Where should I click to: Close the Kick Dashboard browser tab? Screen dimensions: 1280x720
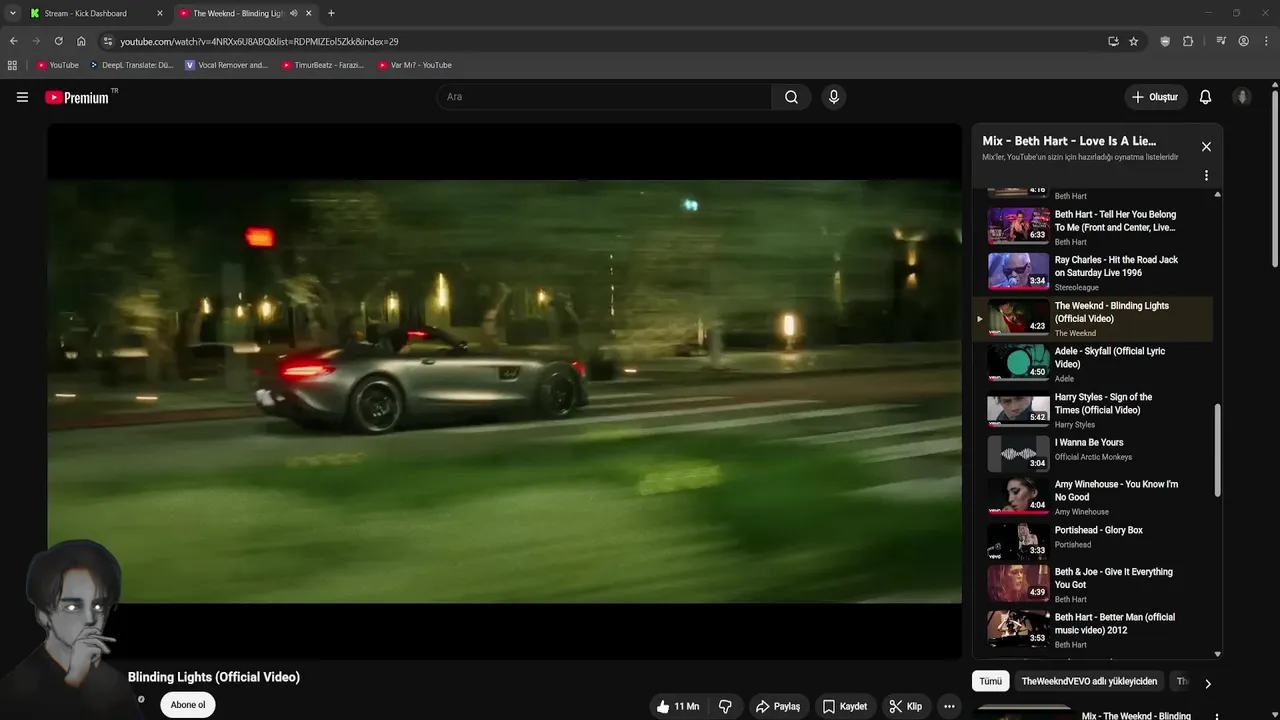[159, 13]
